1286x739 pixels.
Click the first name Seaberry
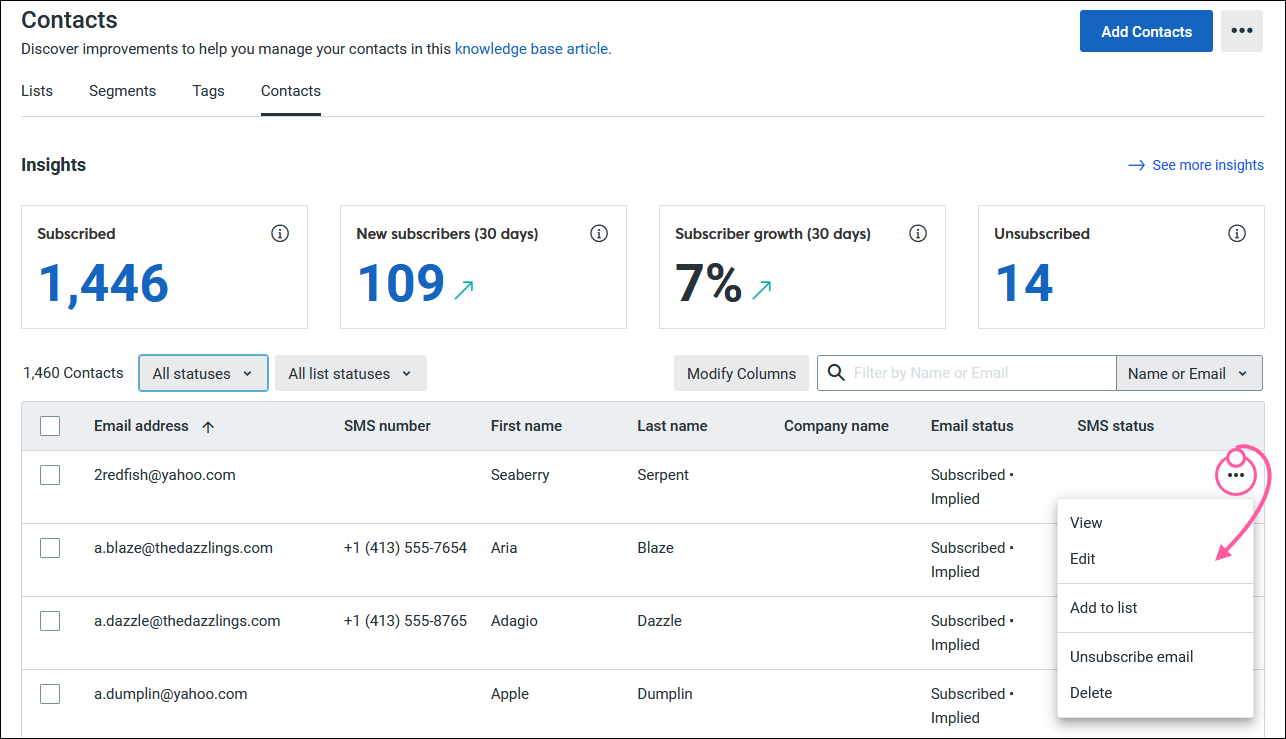520,475
